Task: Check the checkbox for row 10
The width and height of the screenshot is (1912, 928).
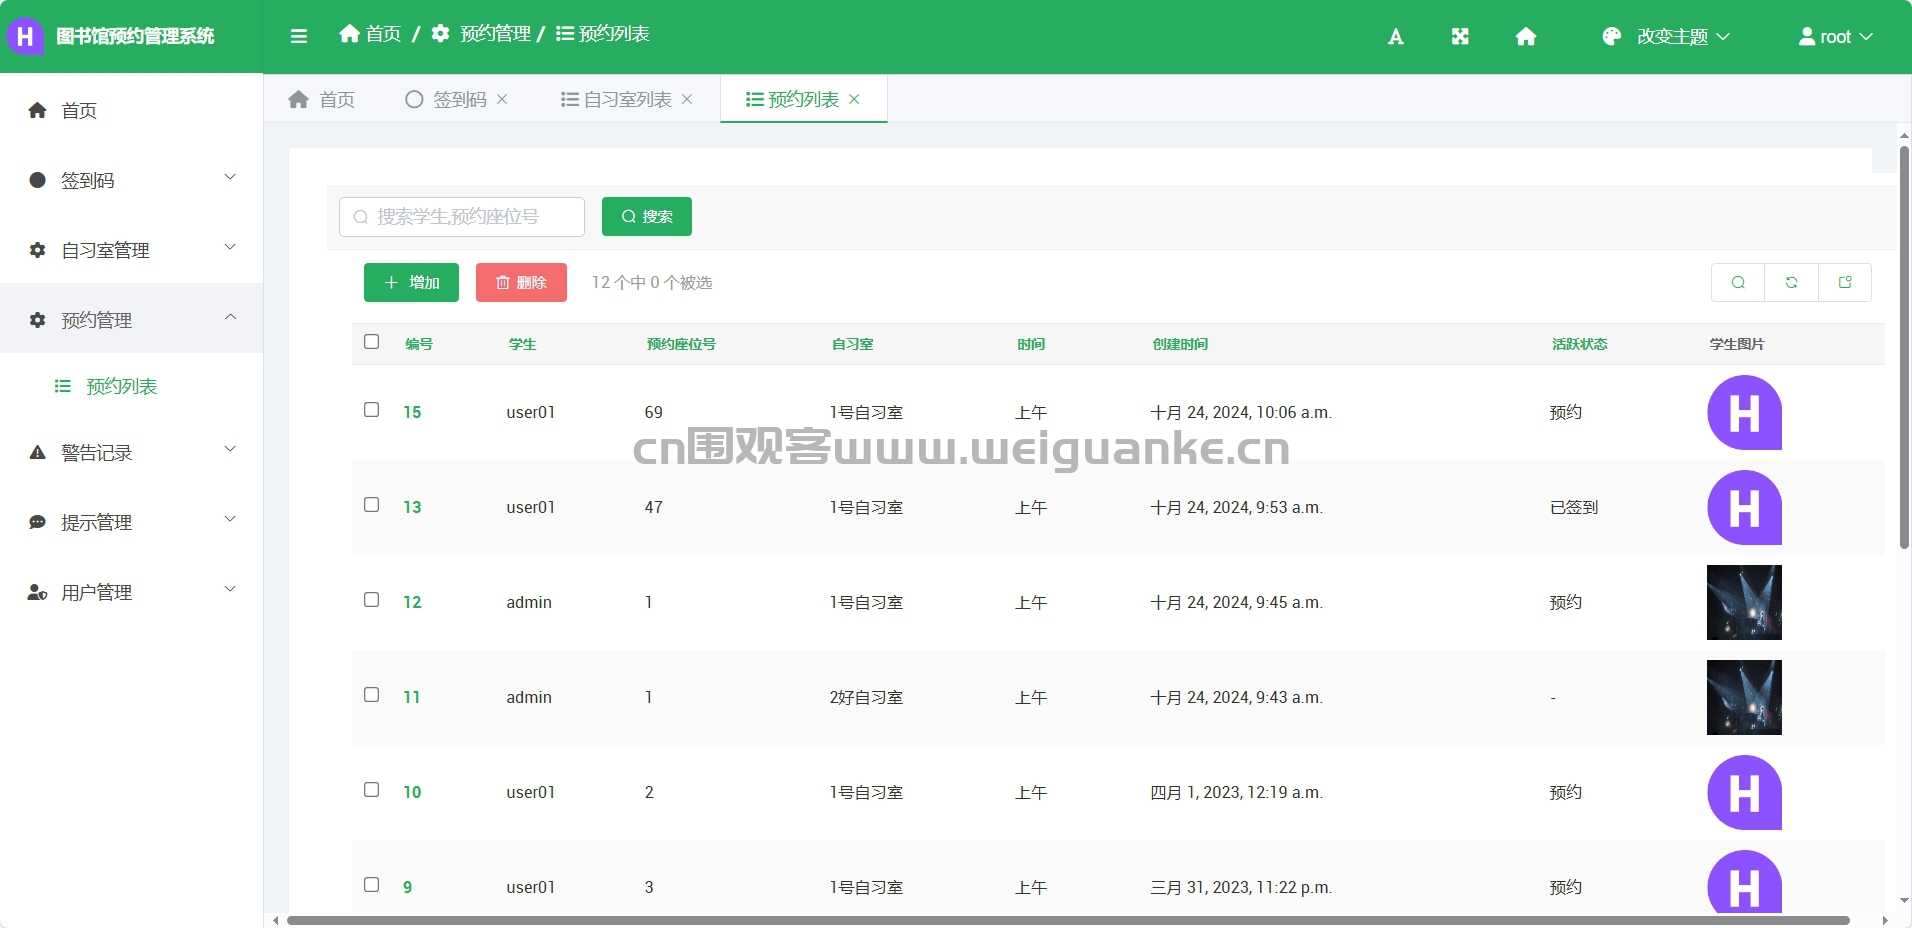Action: coord(372,790)
